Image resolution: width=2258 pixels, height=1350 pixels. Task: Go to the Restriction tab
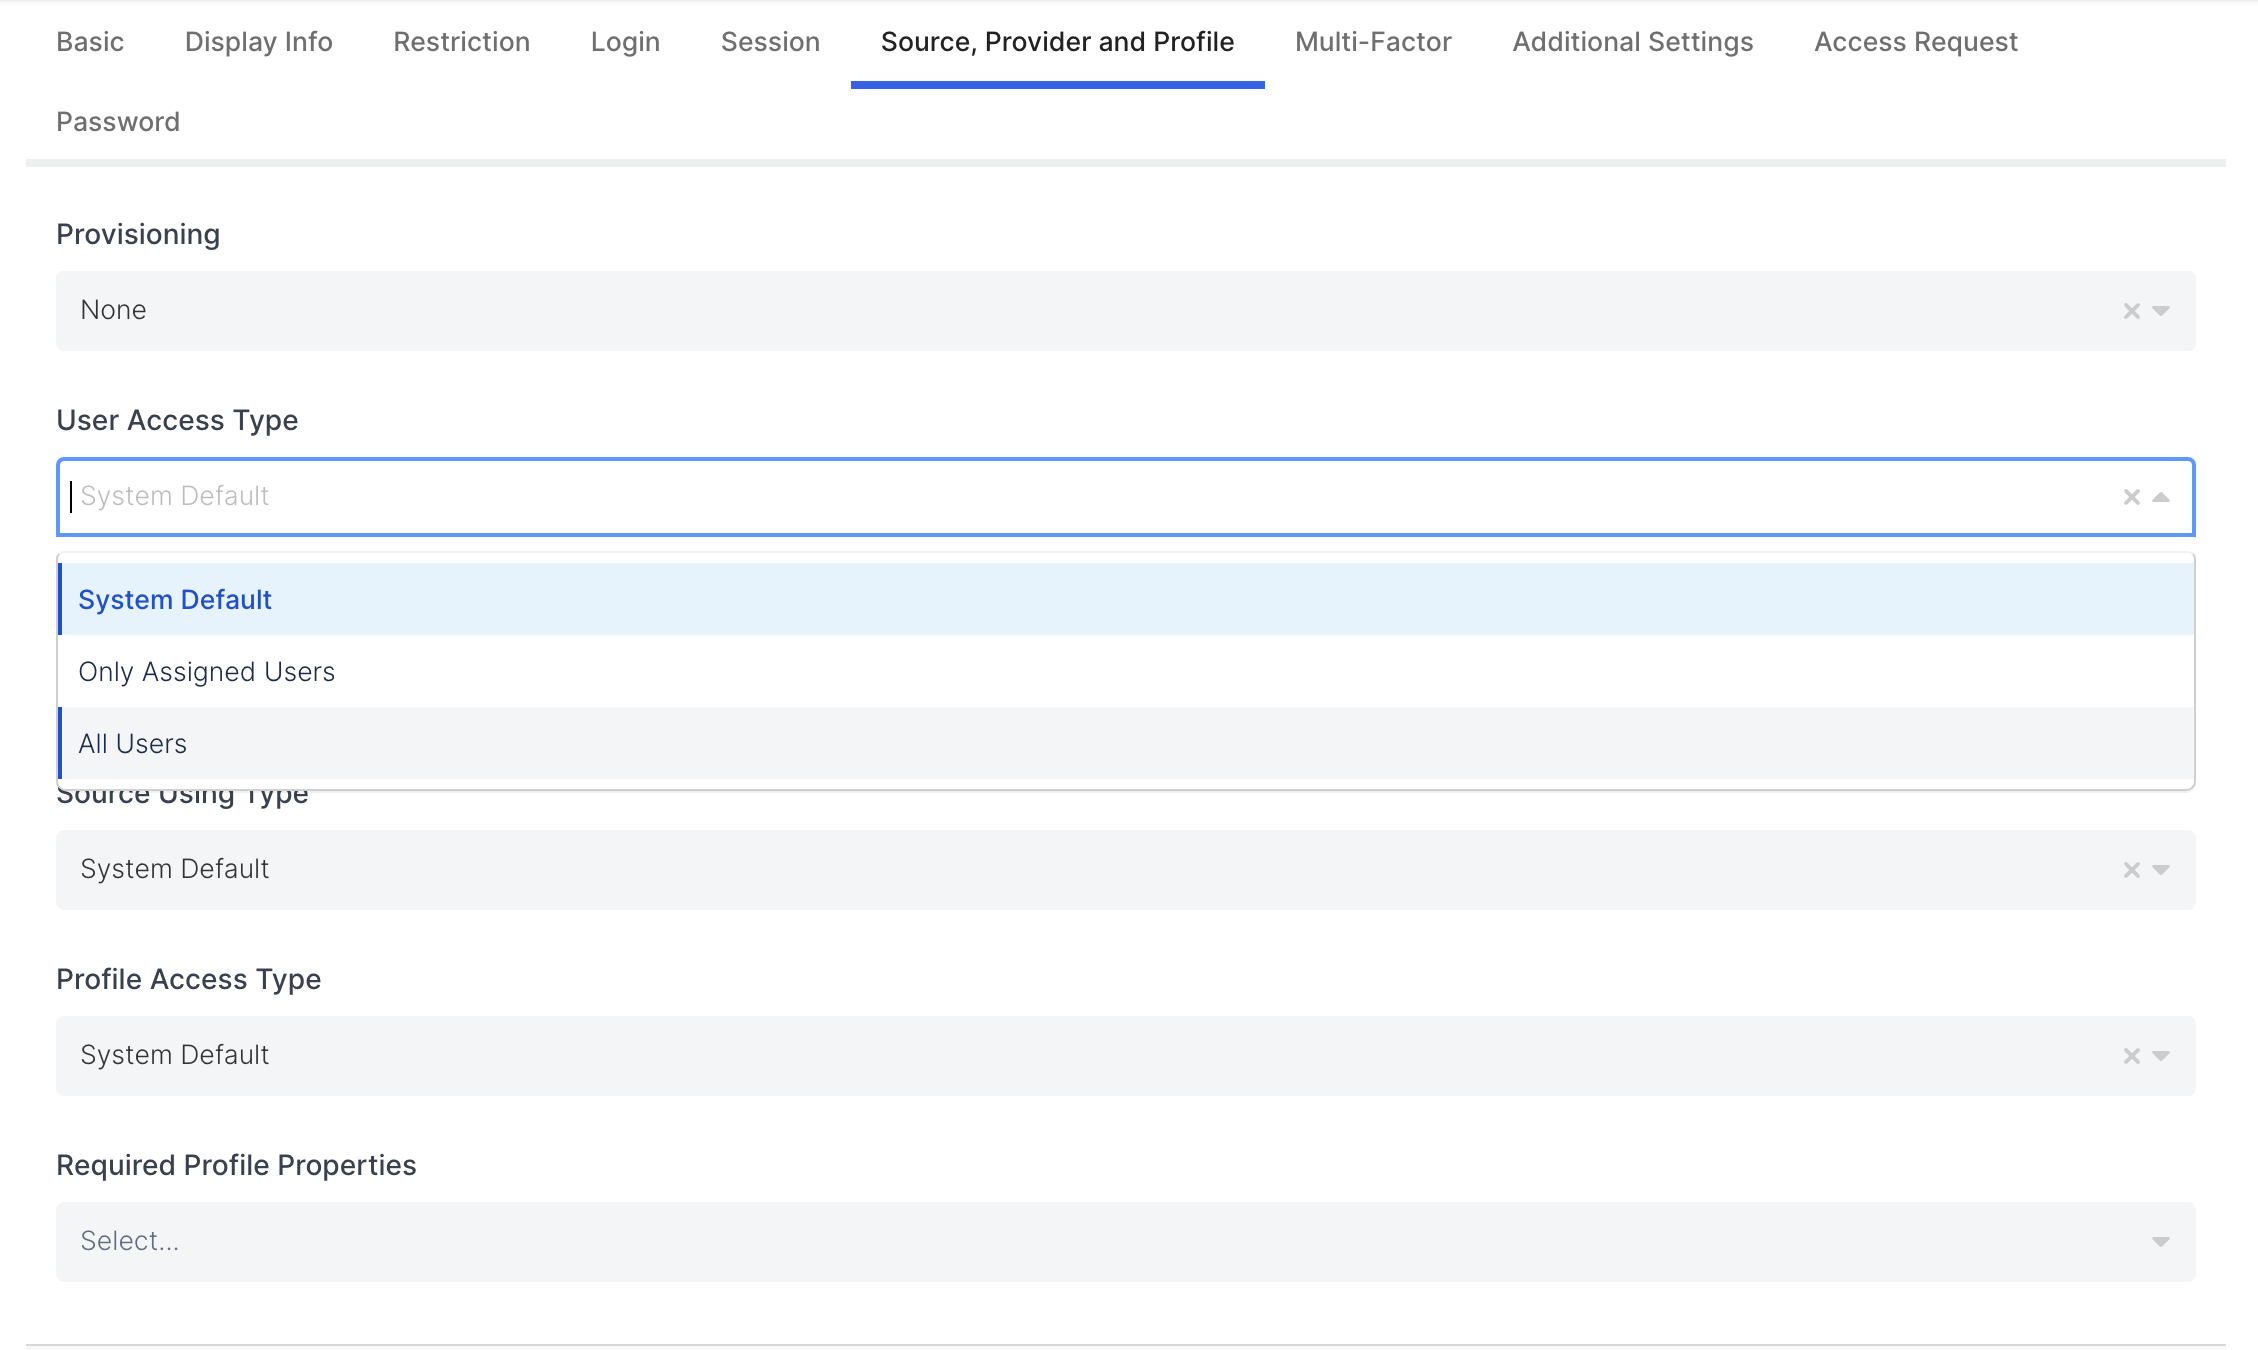click(461, 42)
